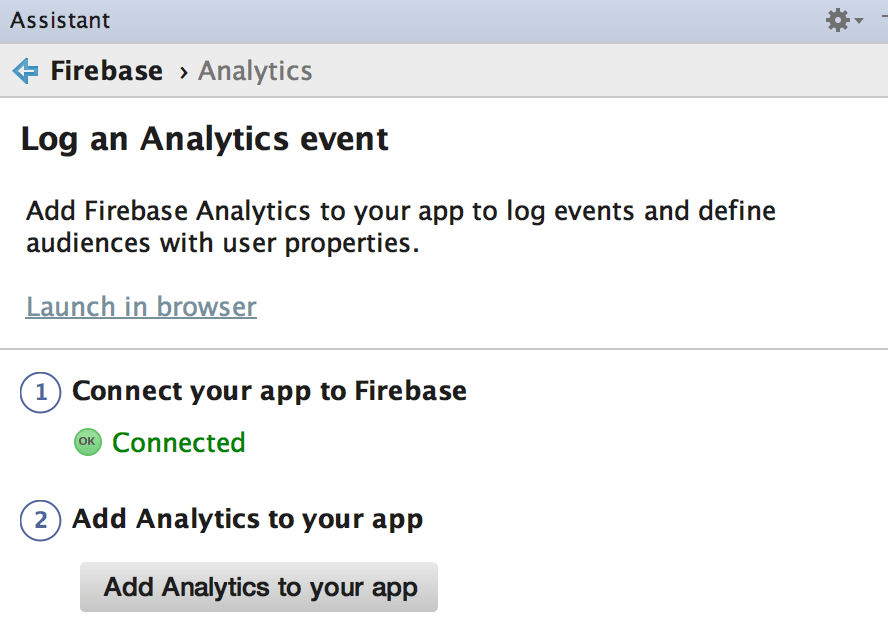Click the blue back arrow icon
Image resolution: width=888 pixels, height=632 pixels.
click(25, 71)
